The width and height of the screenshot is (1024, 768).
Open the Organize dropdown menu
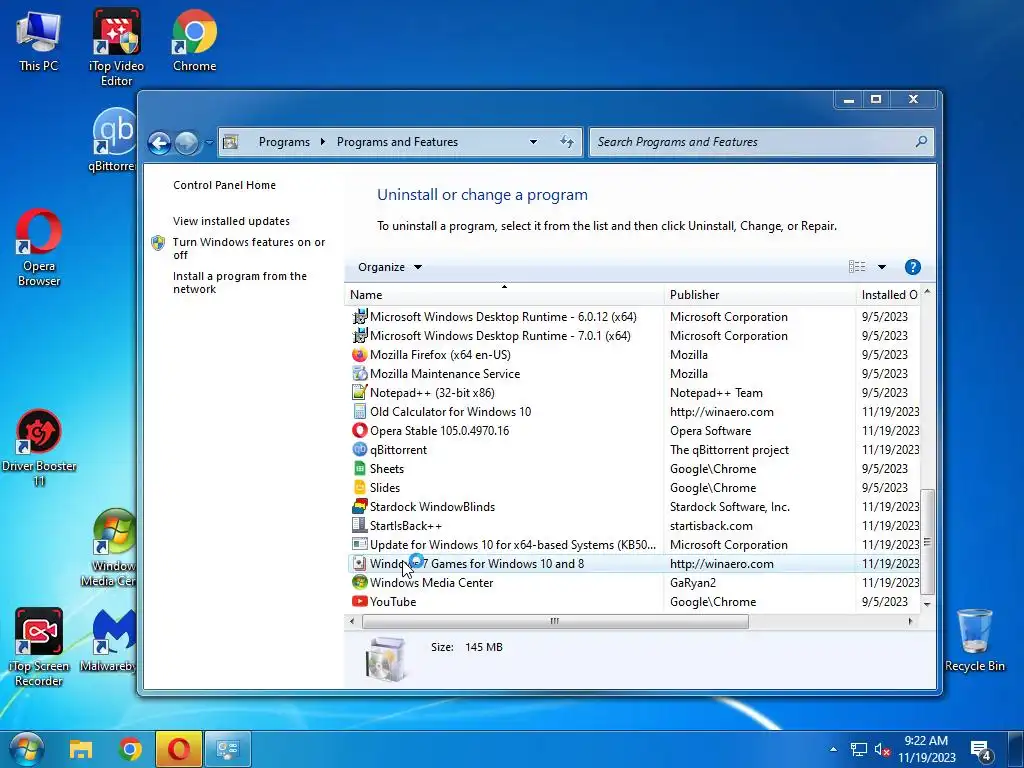click(389, 267)
